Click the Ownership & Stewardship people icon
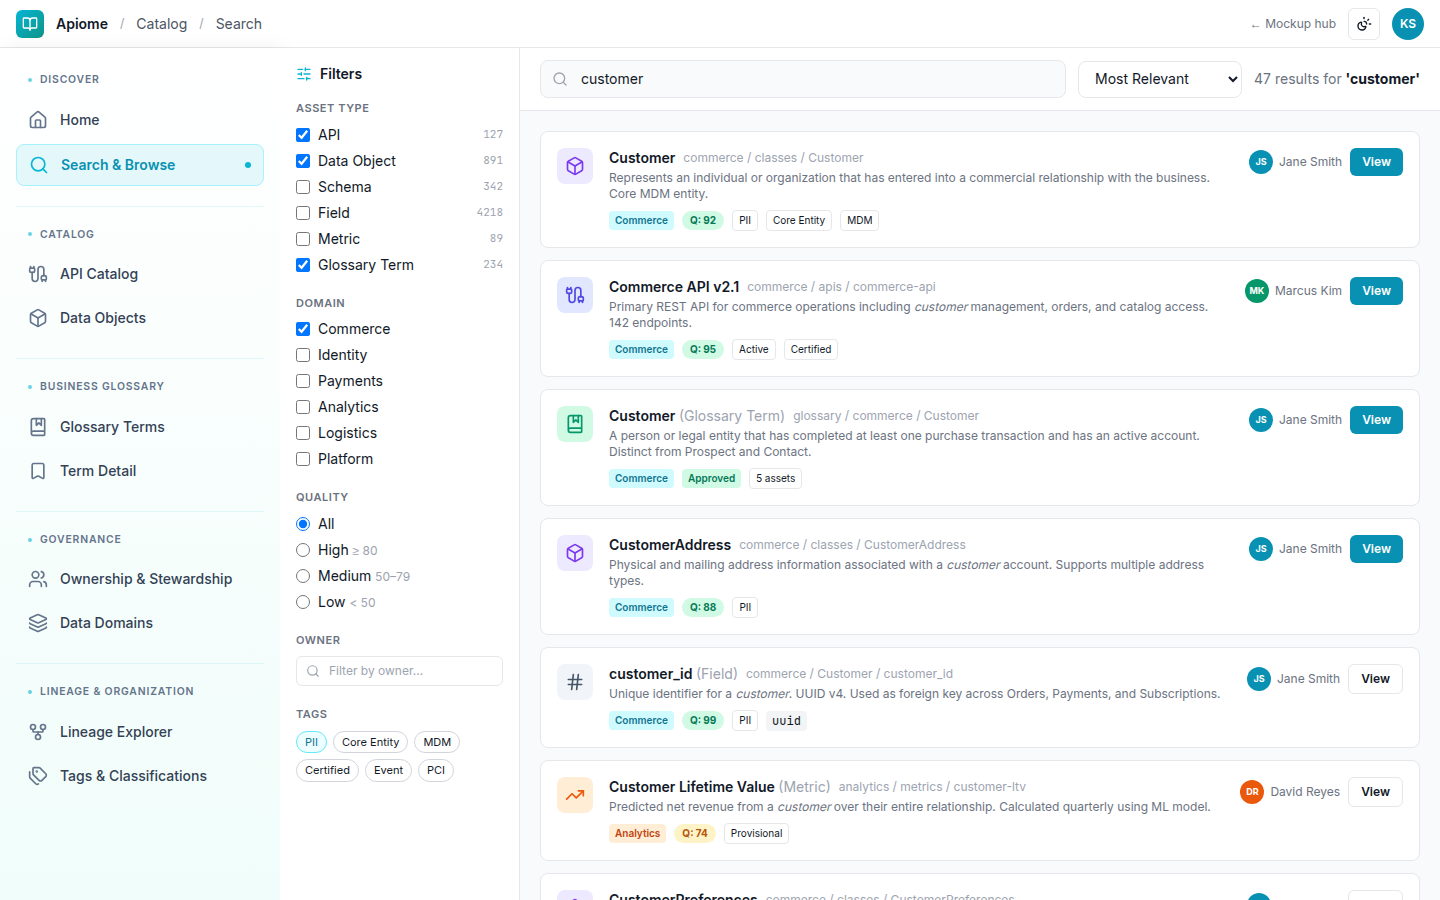 38,579
